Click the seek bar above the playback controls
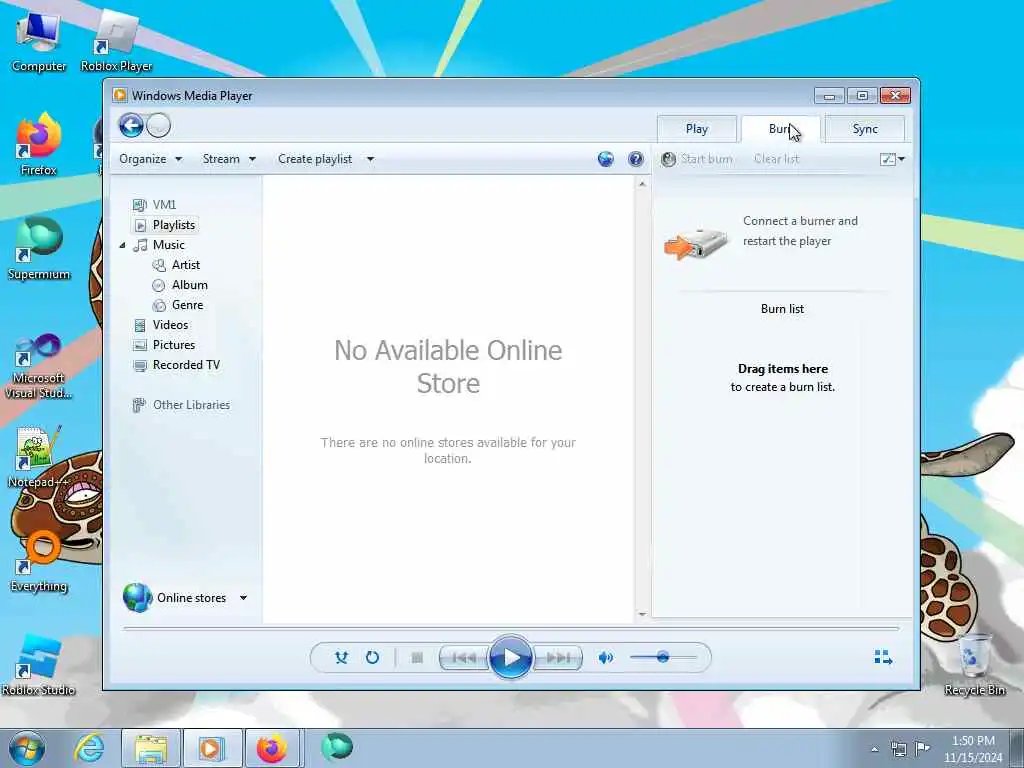The image size is (1024, 768). (x=511, y=628)
